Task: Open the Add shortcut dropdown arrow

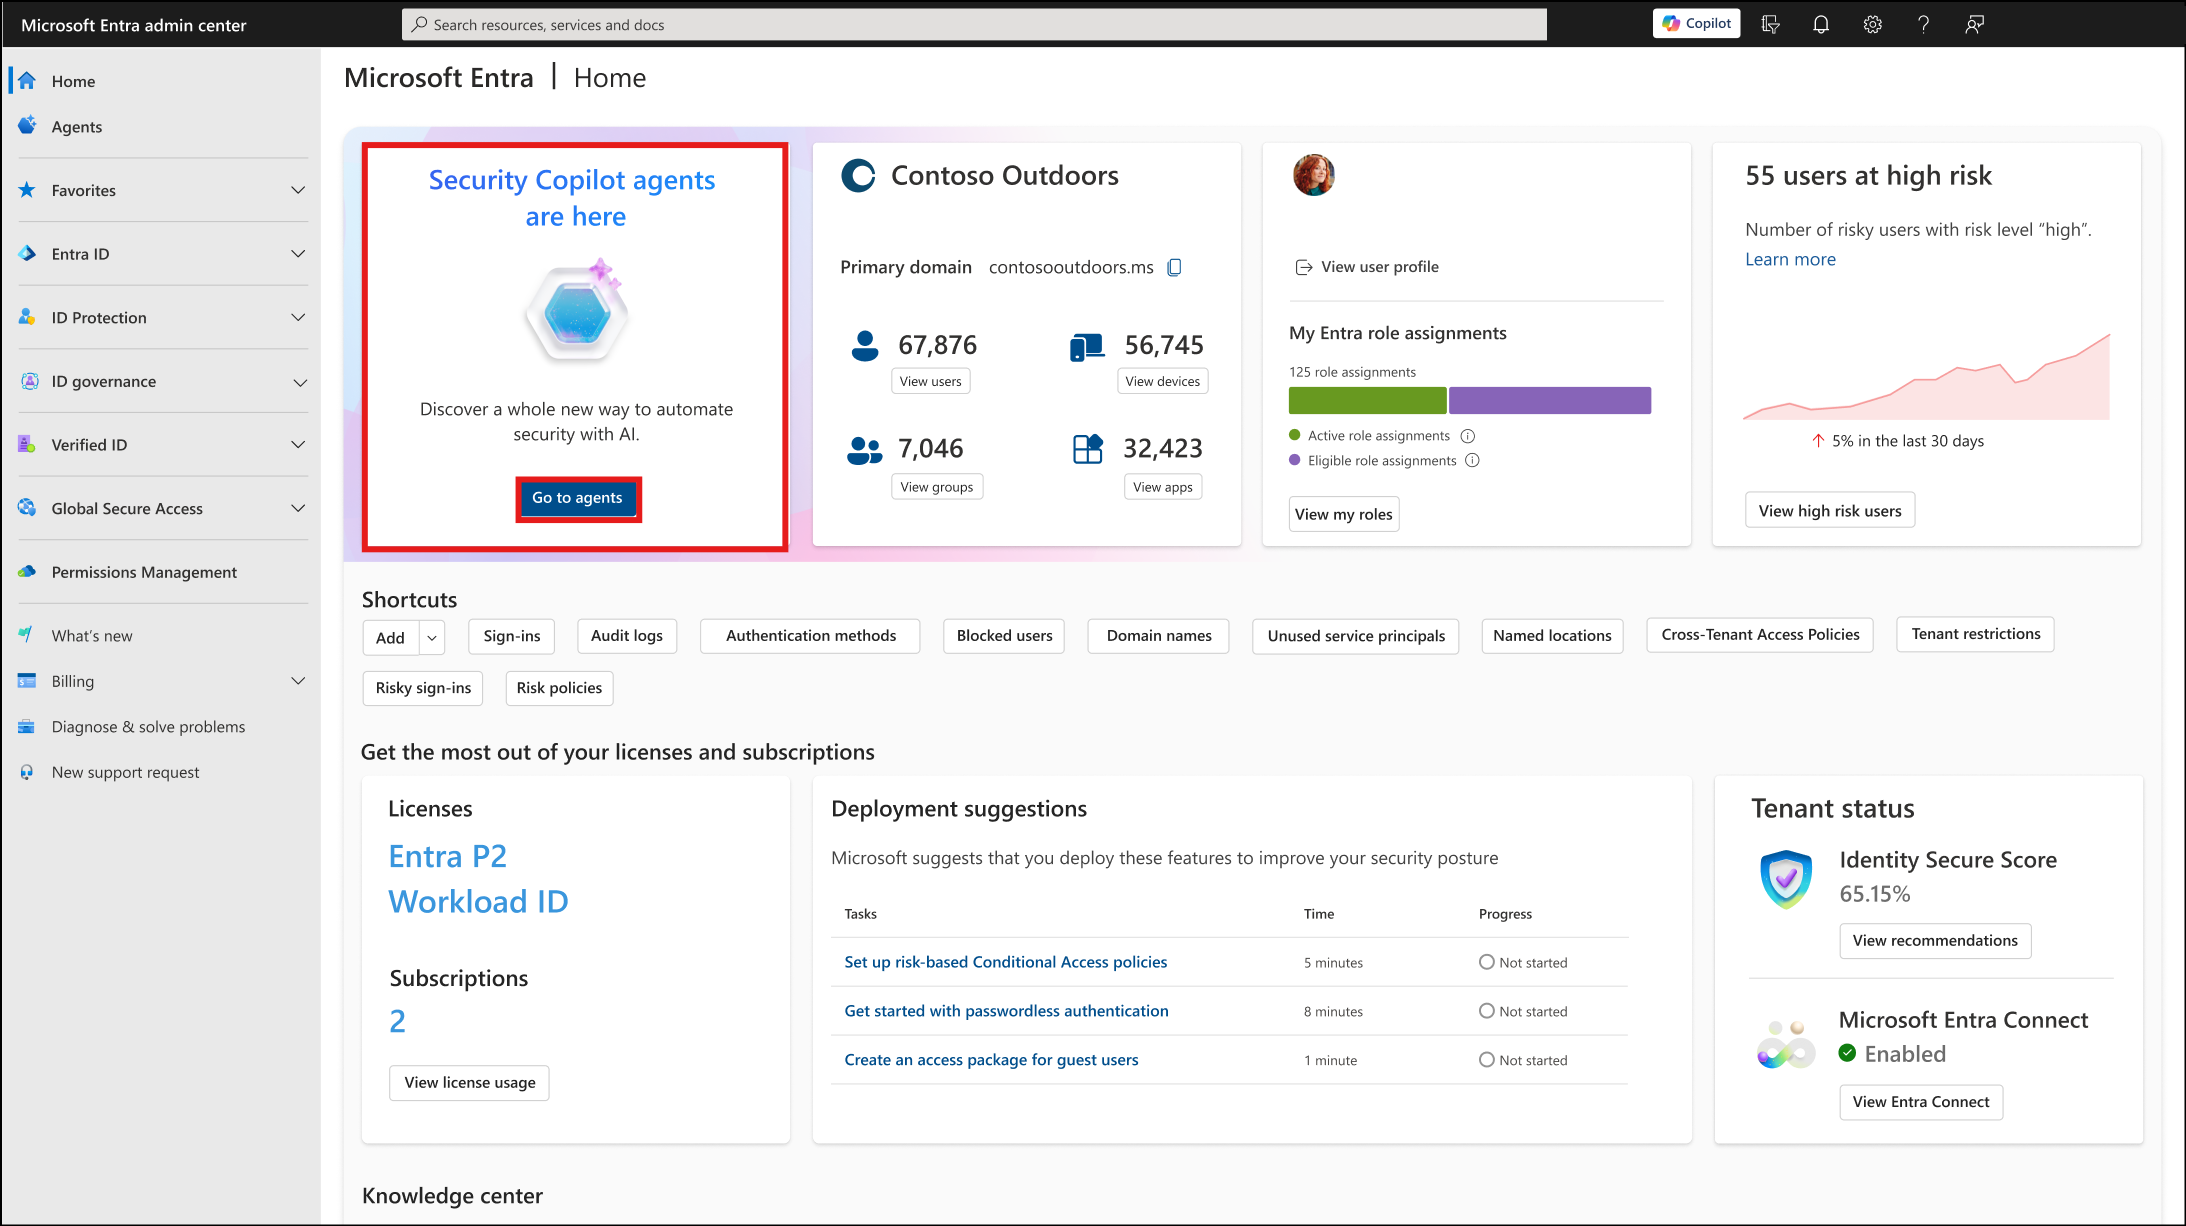Action: pyautogui.click(x=432, y=638)
